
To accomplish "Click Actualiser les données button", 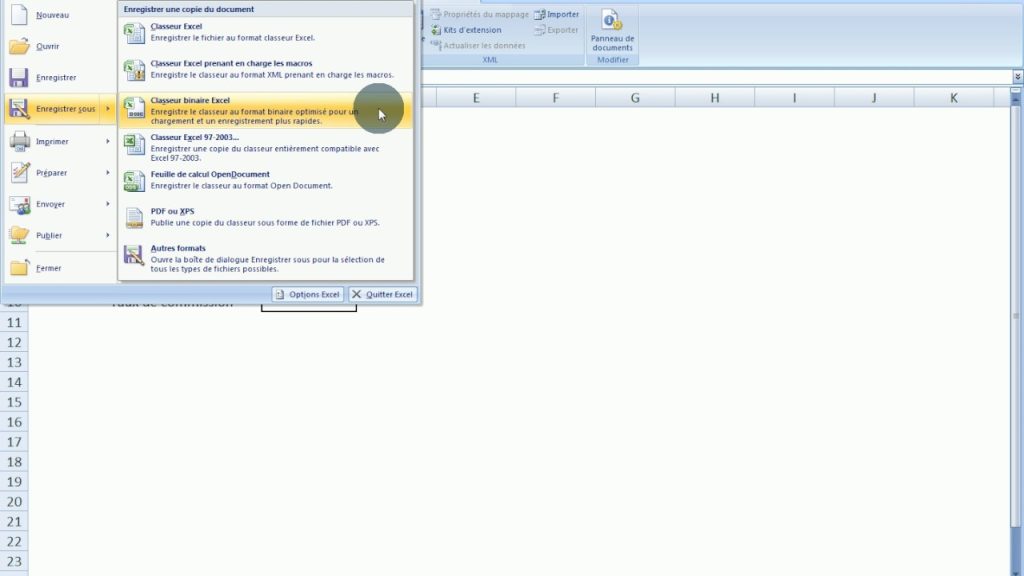I will tap(478, 46).
